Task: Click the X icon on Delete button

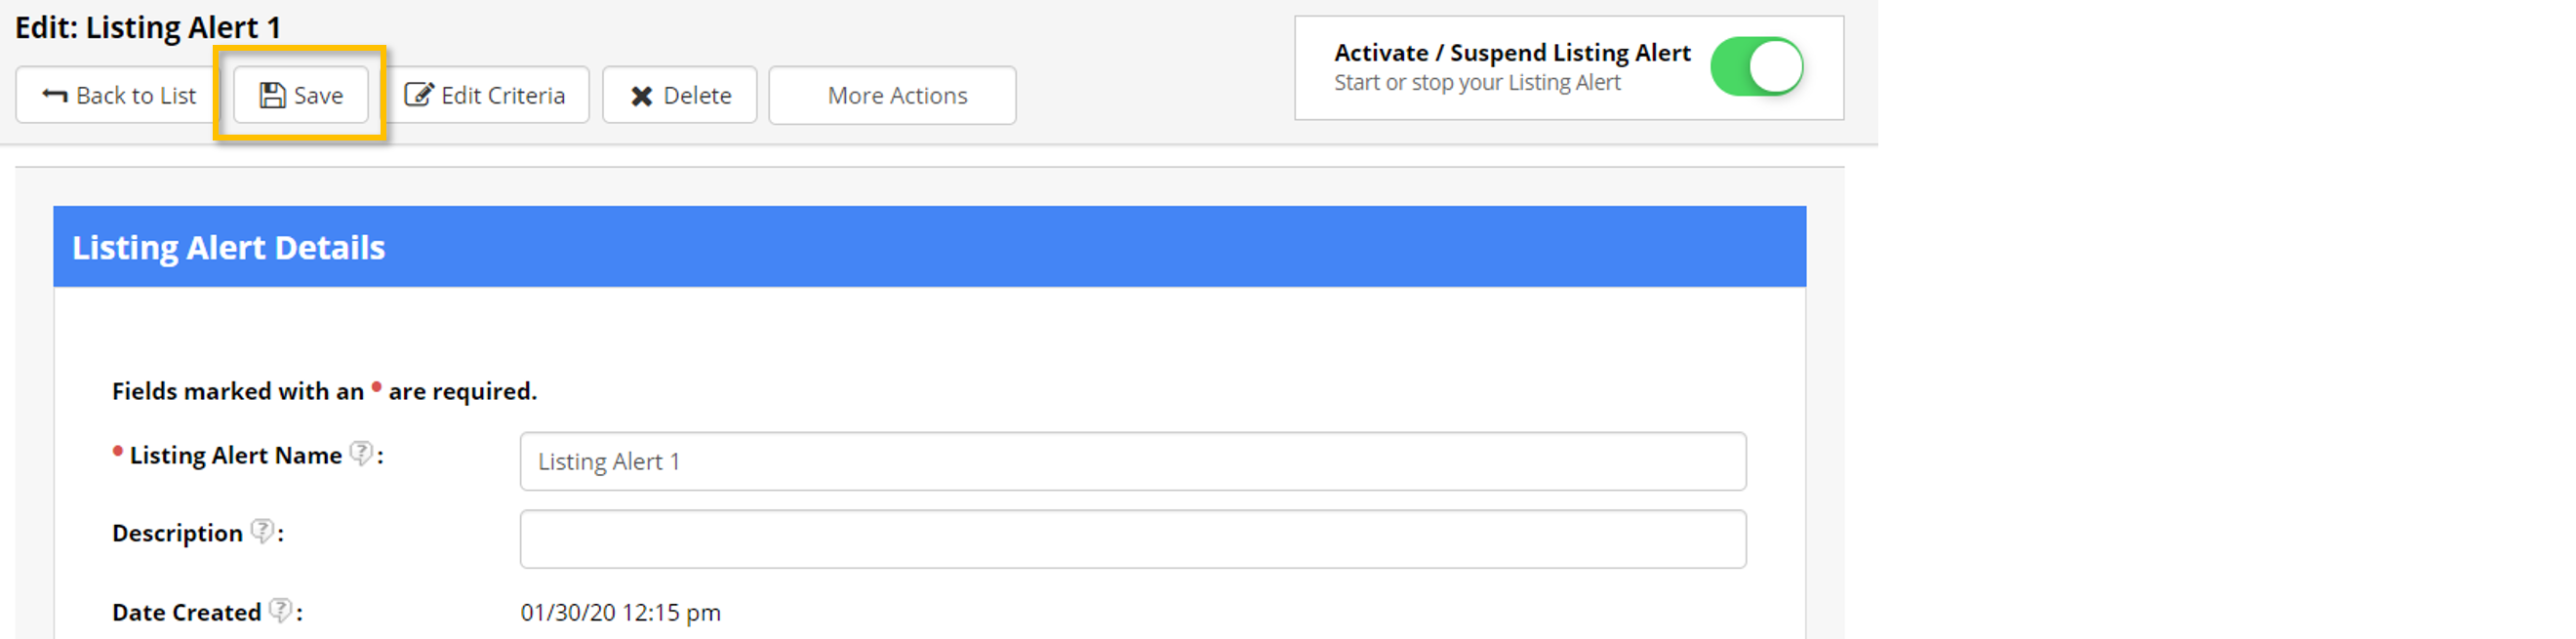Action: (x=642, y=96)
